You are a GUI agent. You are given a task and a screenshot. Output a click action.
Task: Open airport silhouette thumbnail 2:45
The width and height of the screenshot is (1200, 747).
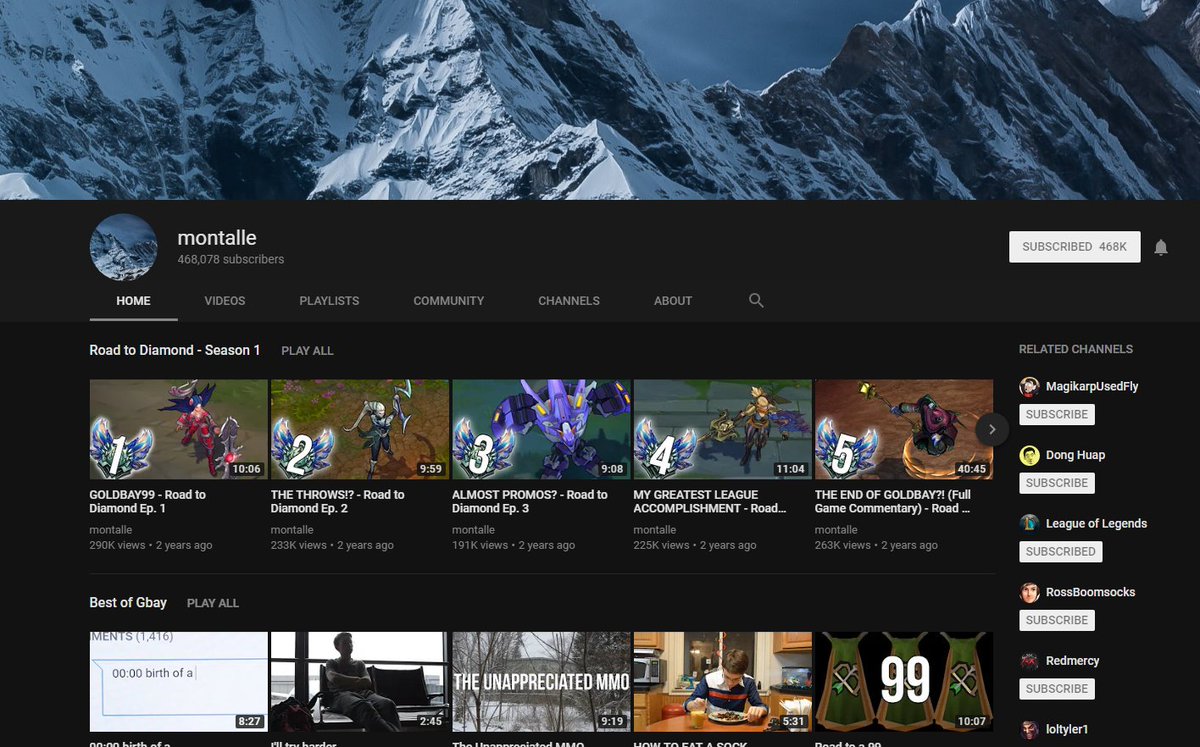pos(360,681)
